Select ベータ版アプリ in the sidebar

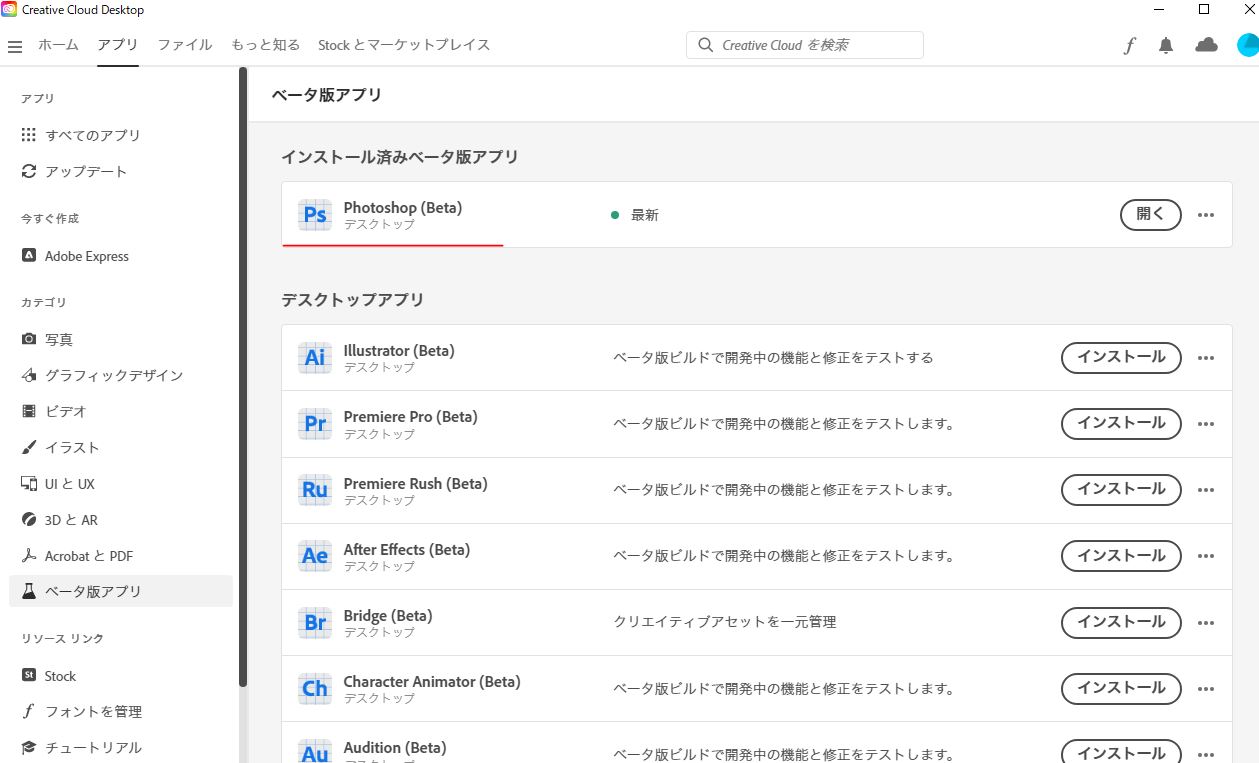tap(121, 591)
